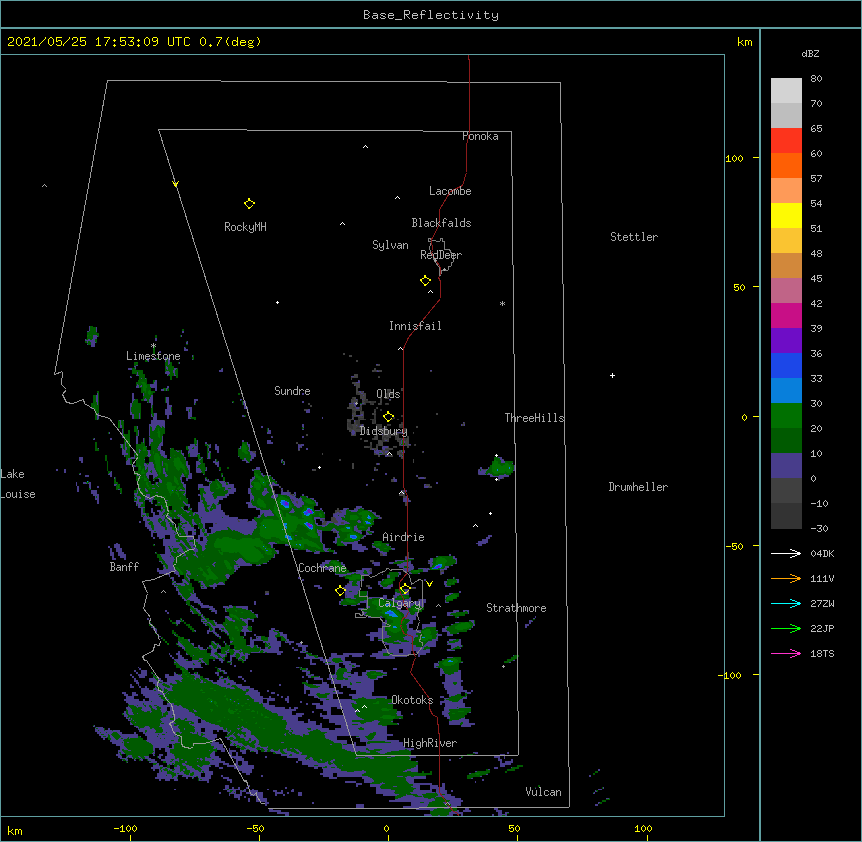Click the -50 tick on right axis

[734, 546]
